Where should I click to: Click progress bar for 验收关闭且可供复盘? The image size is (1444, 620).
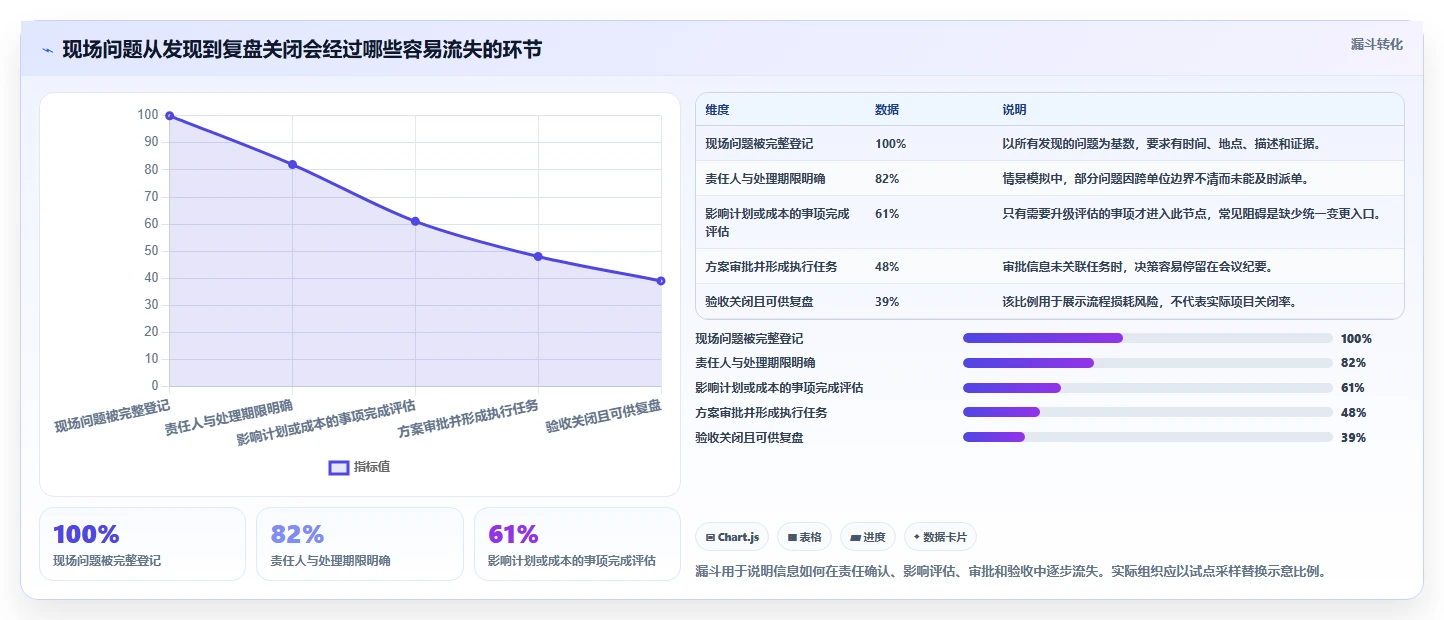(1147, 437)
